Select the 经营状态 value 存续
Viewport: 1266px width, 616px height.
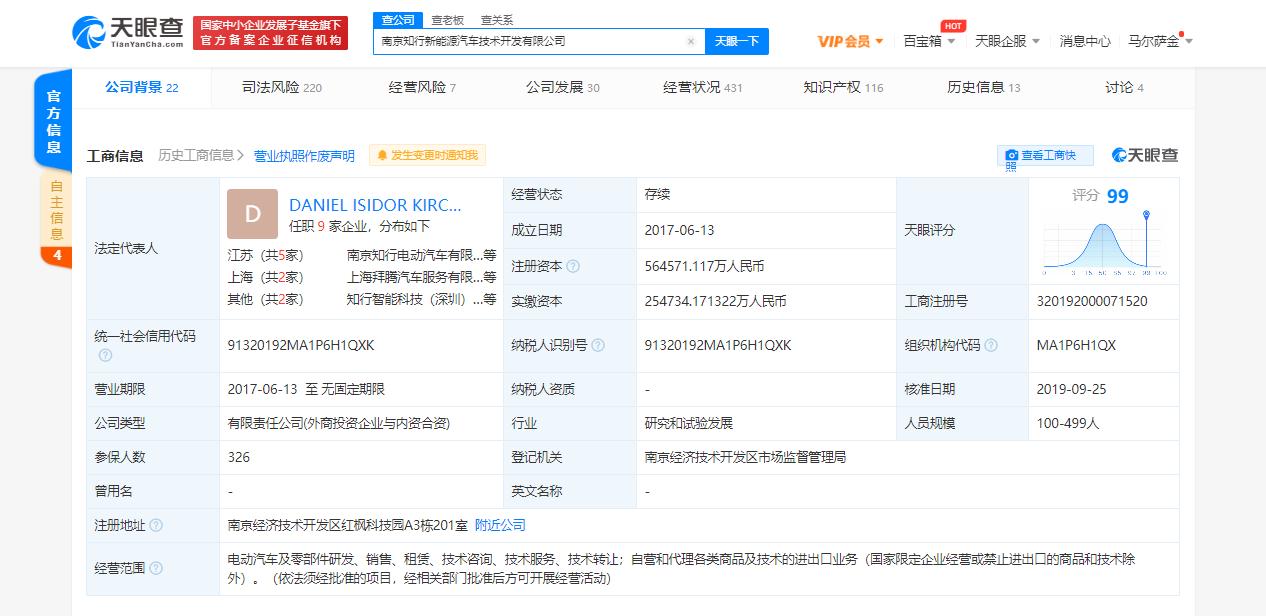(657, 194)
